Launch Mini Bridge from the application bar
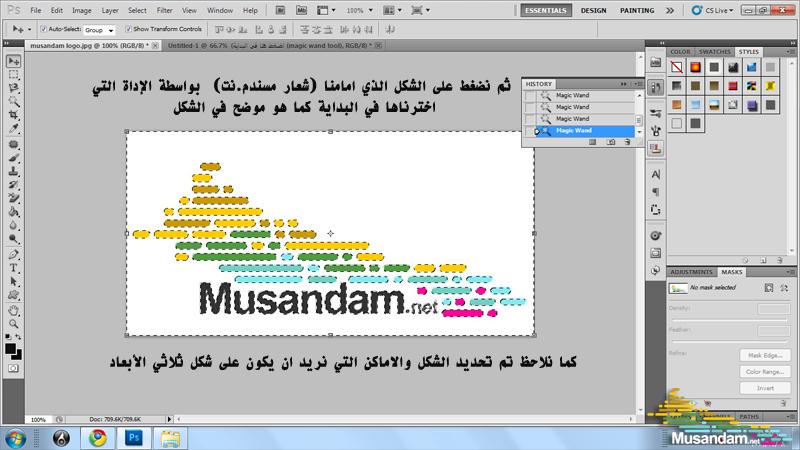 [302, 10]
